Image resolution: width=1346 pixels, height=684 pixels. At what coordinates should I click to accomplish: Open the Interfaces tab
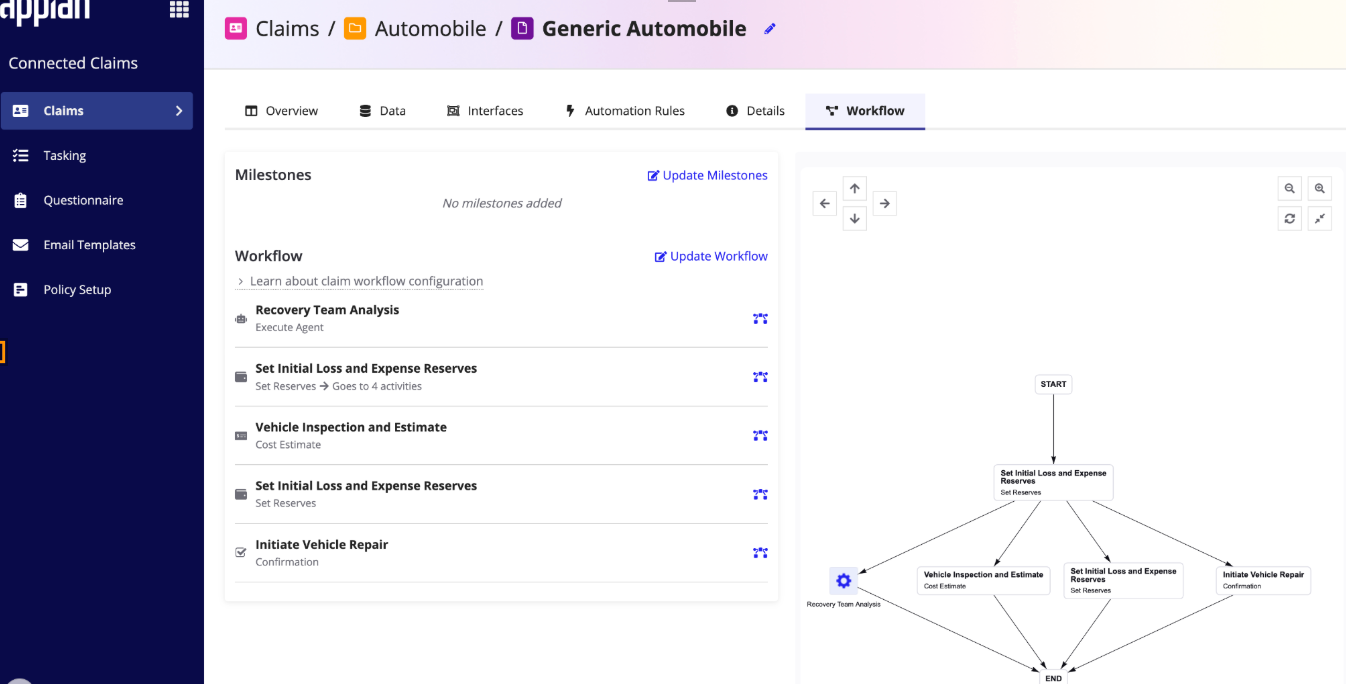coord(485,111)
